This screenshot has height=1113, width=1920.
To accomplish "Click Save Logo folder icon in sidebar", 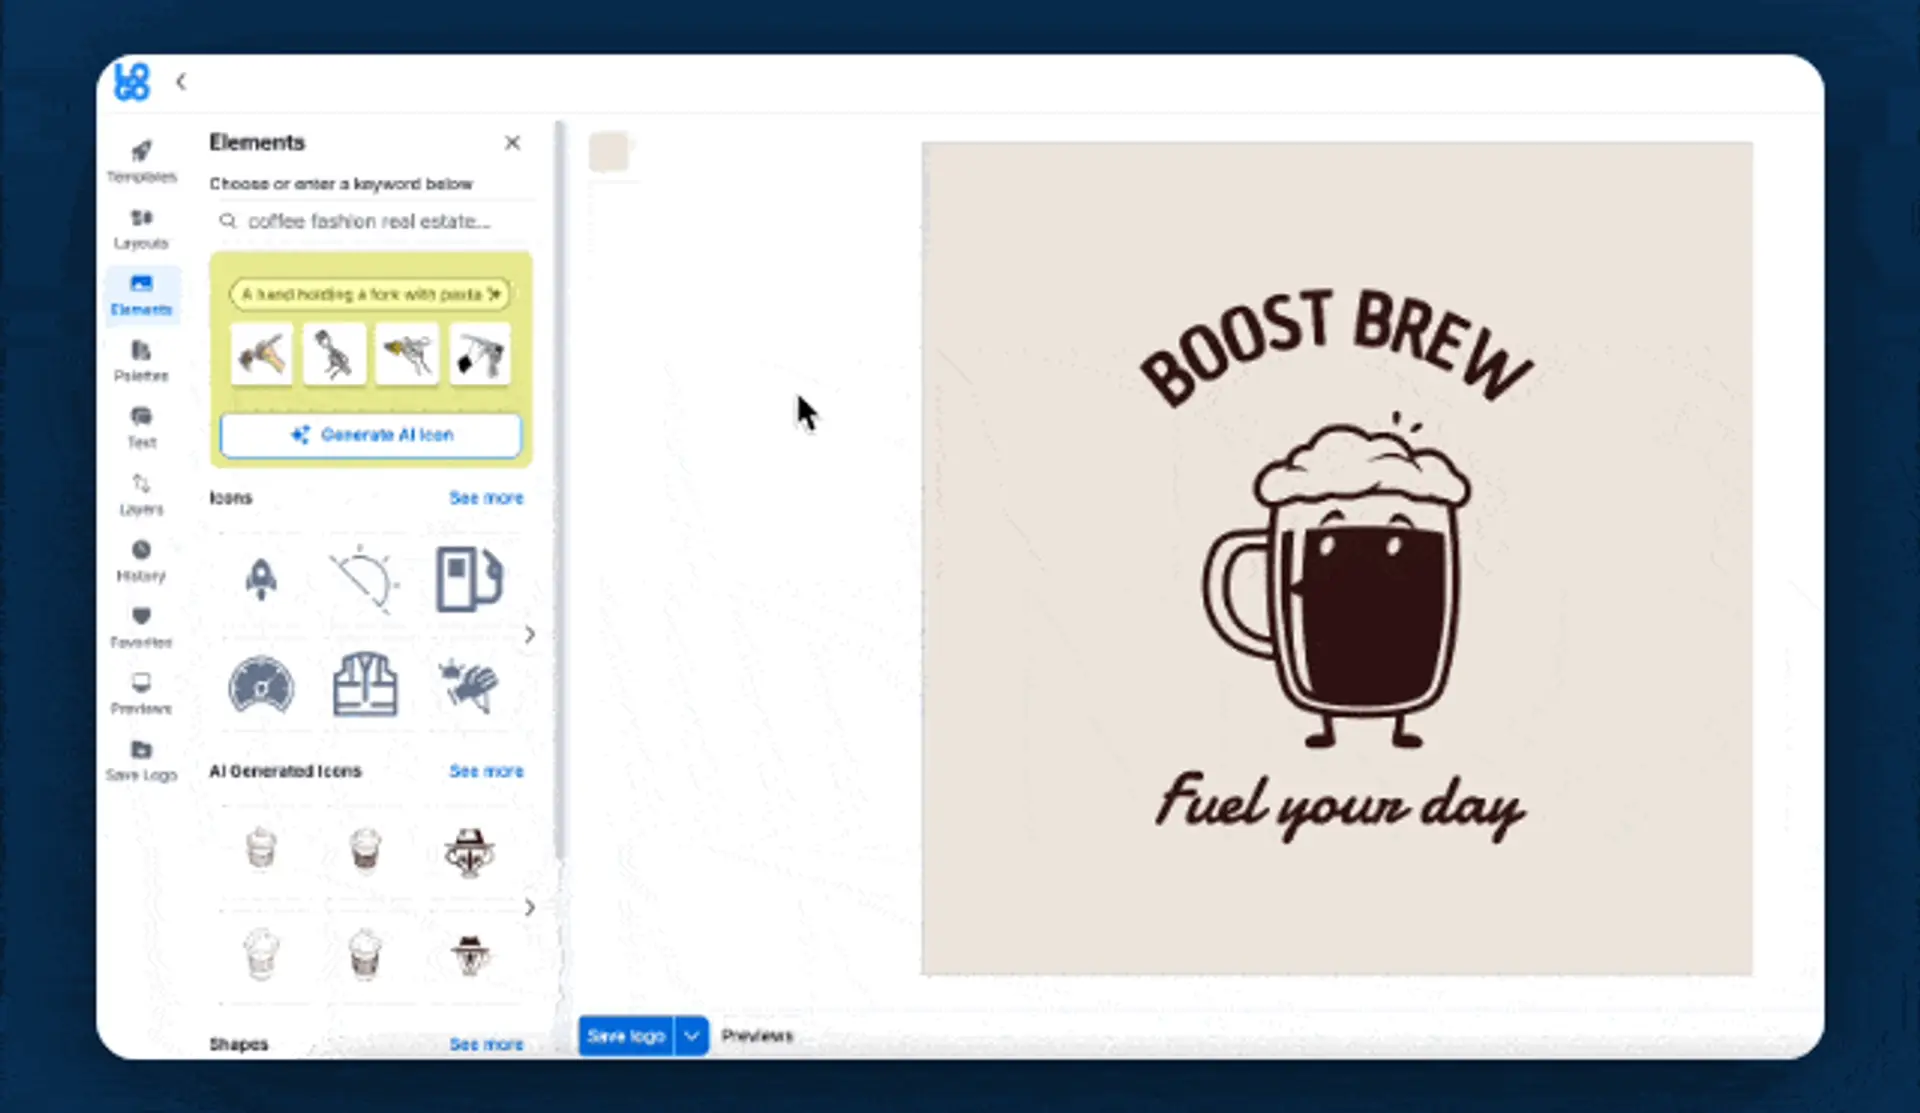I will pos(141,750).
